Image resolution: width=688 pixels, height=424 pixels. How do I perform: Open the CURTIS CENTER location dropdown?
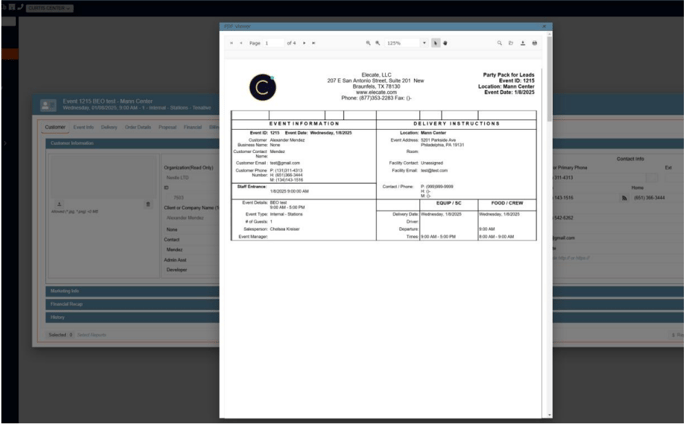[50, 8]
